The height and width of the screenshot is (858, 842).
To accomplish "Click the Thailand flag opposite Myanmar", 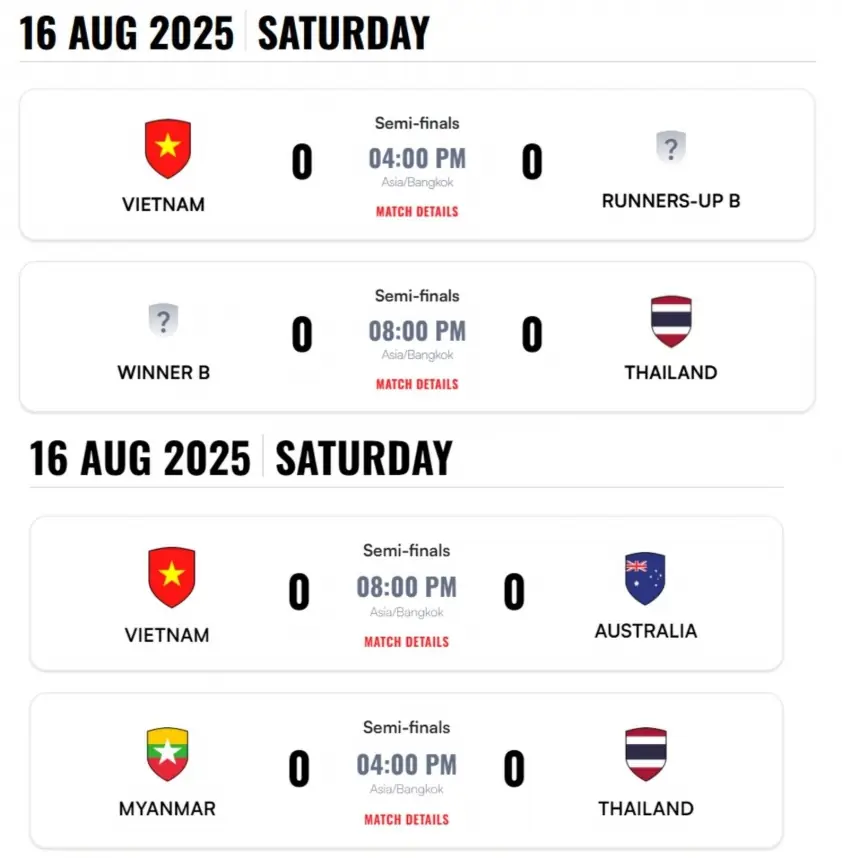I will click(x=646, y=754).
